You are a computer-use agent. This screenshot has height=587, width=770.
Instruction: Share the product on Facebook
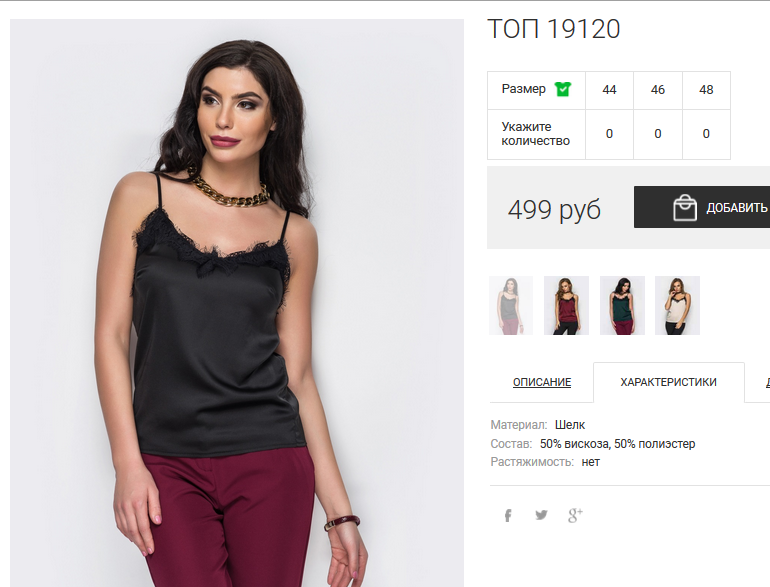508,515
